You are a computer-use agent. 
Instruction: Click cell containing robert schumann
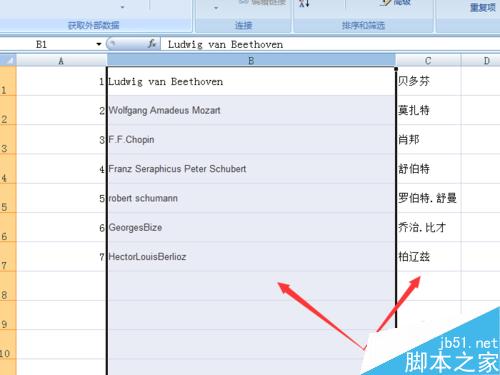[x=251, y=198]
